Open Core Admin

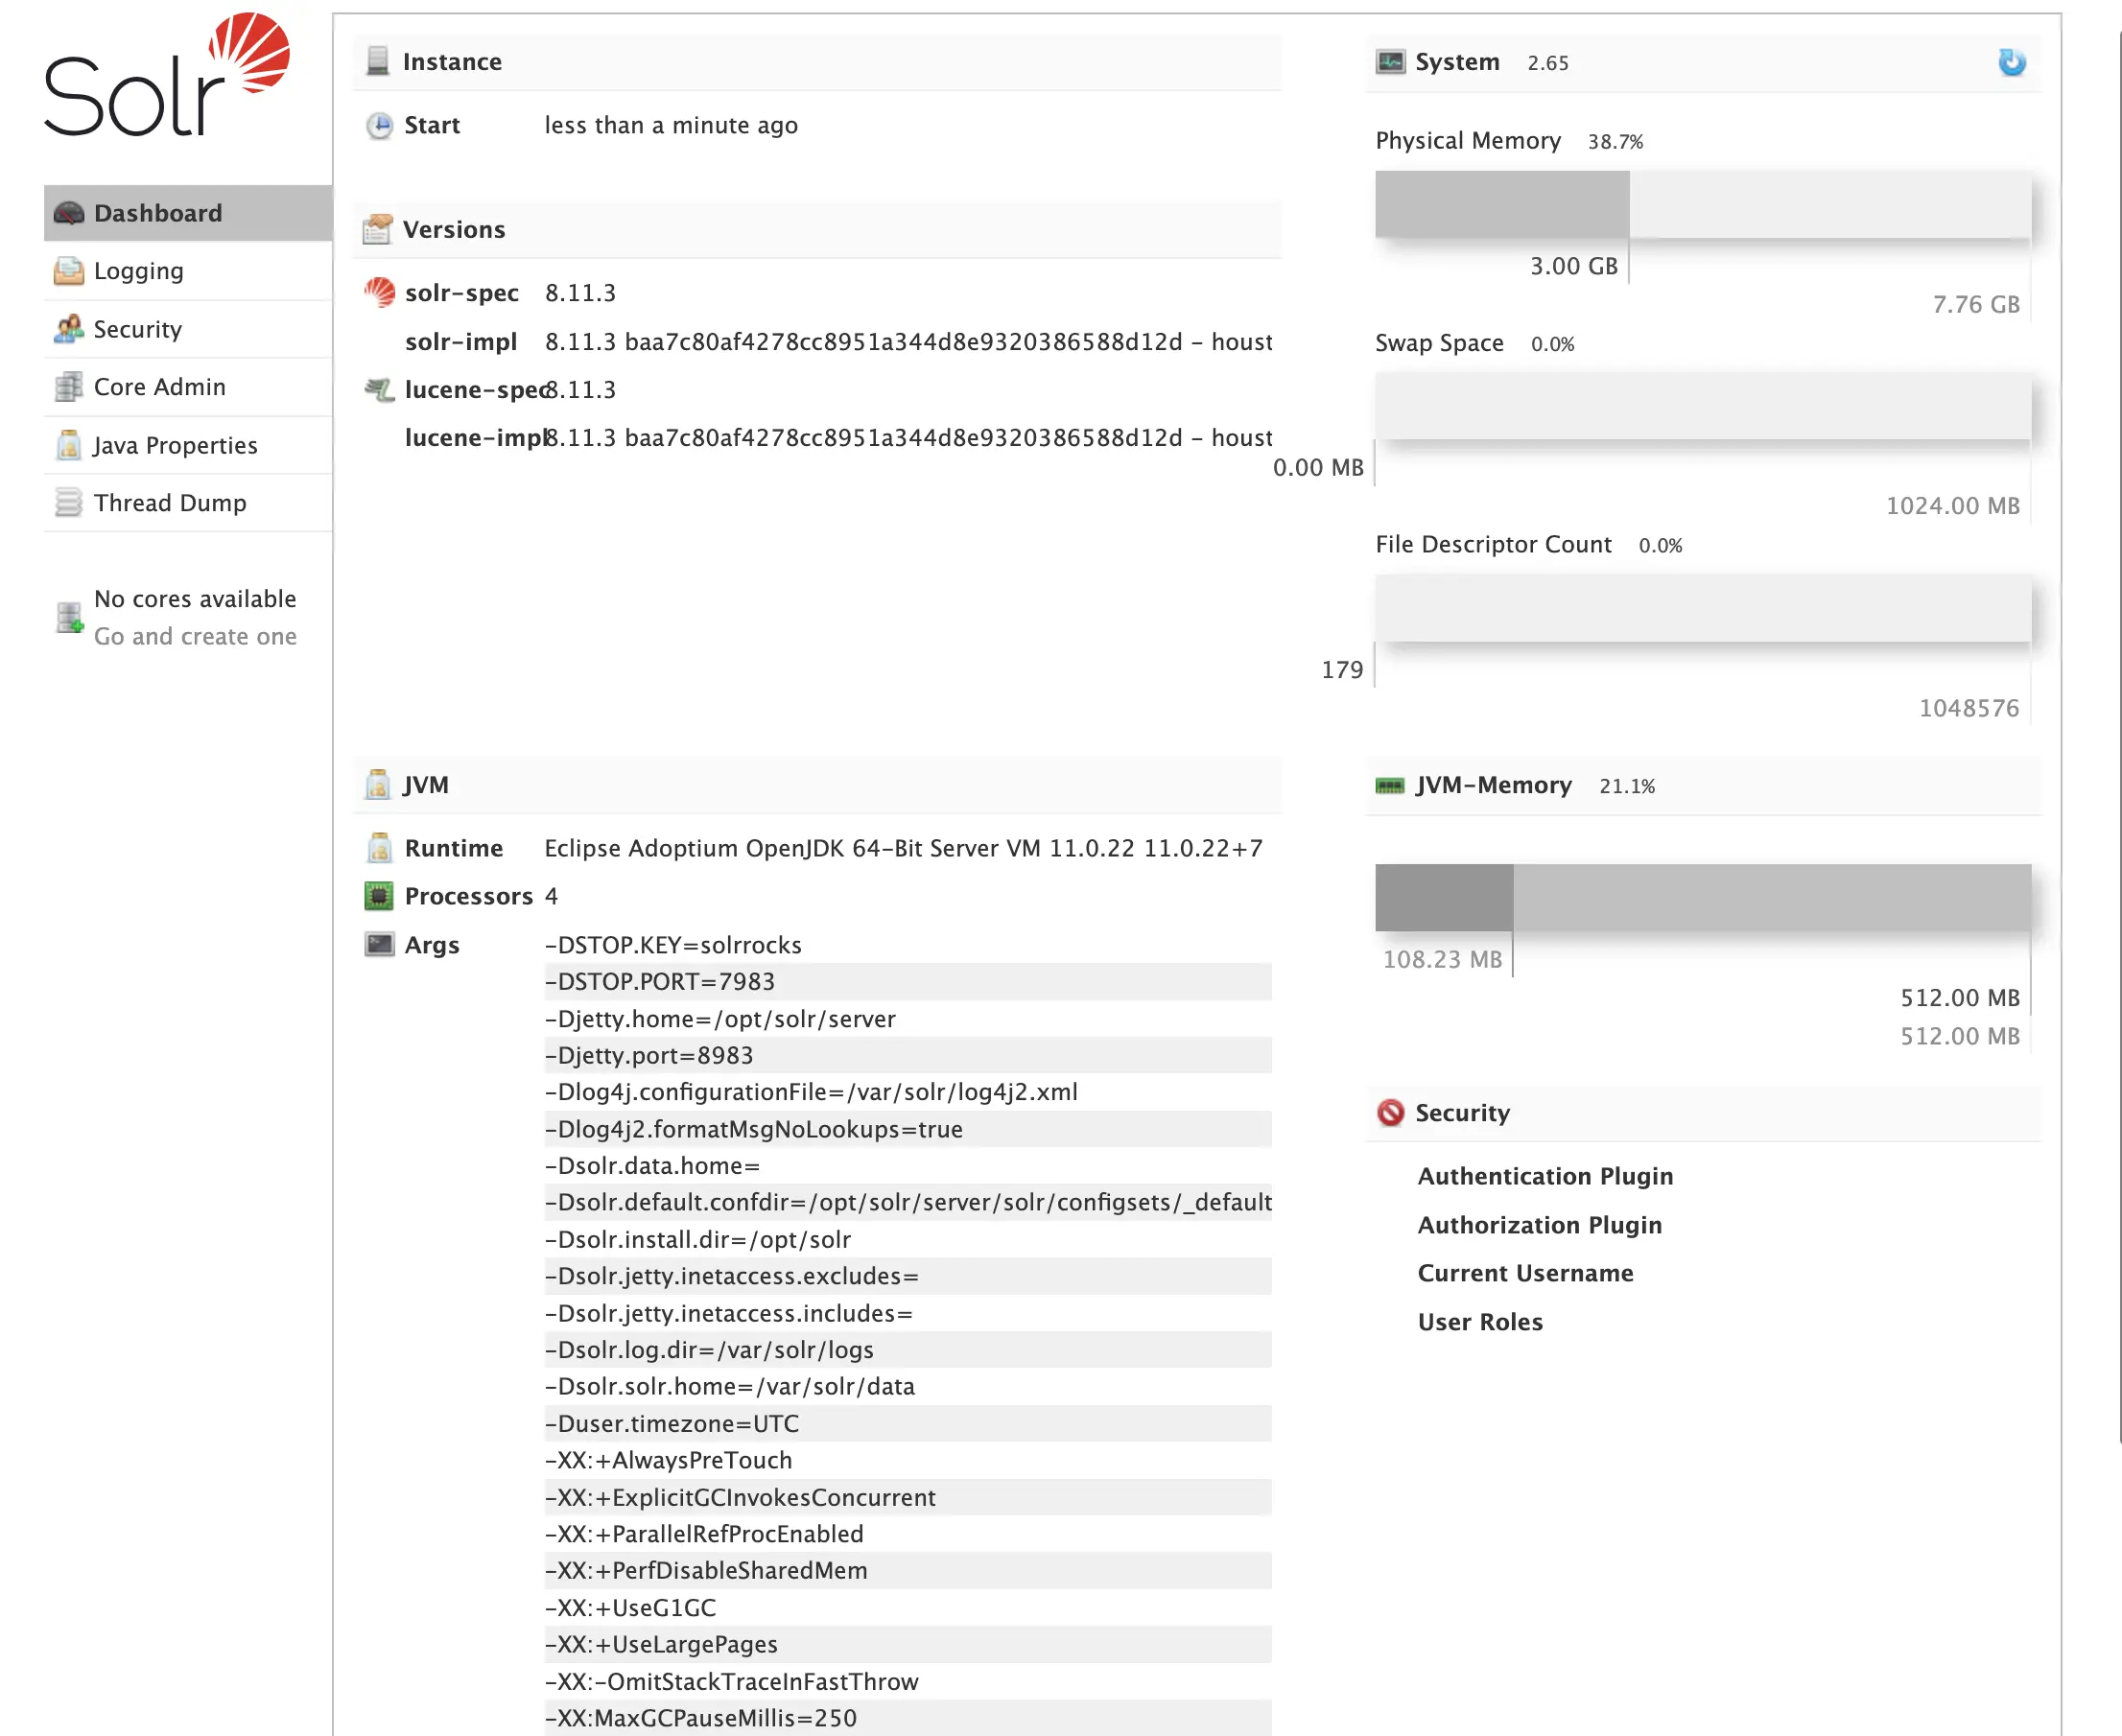click(x=188, y=387)
